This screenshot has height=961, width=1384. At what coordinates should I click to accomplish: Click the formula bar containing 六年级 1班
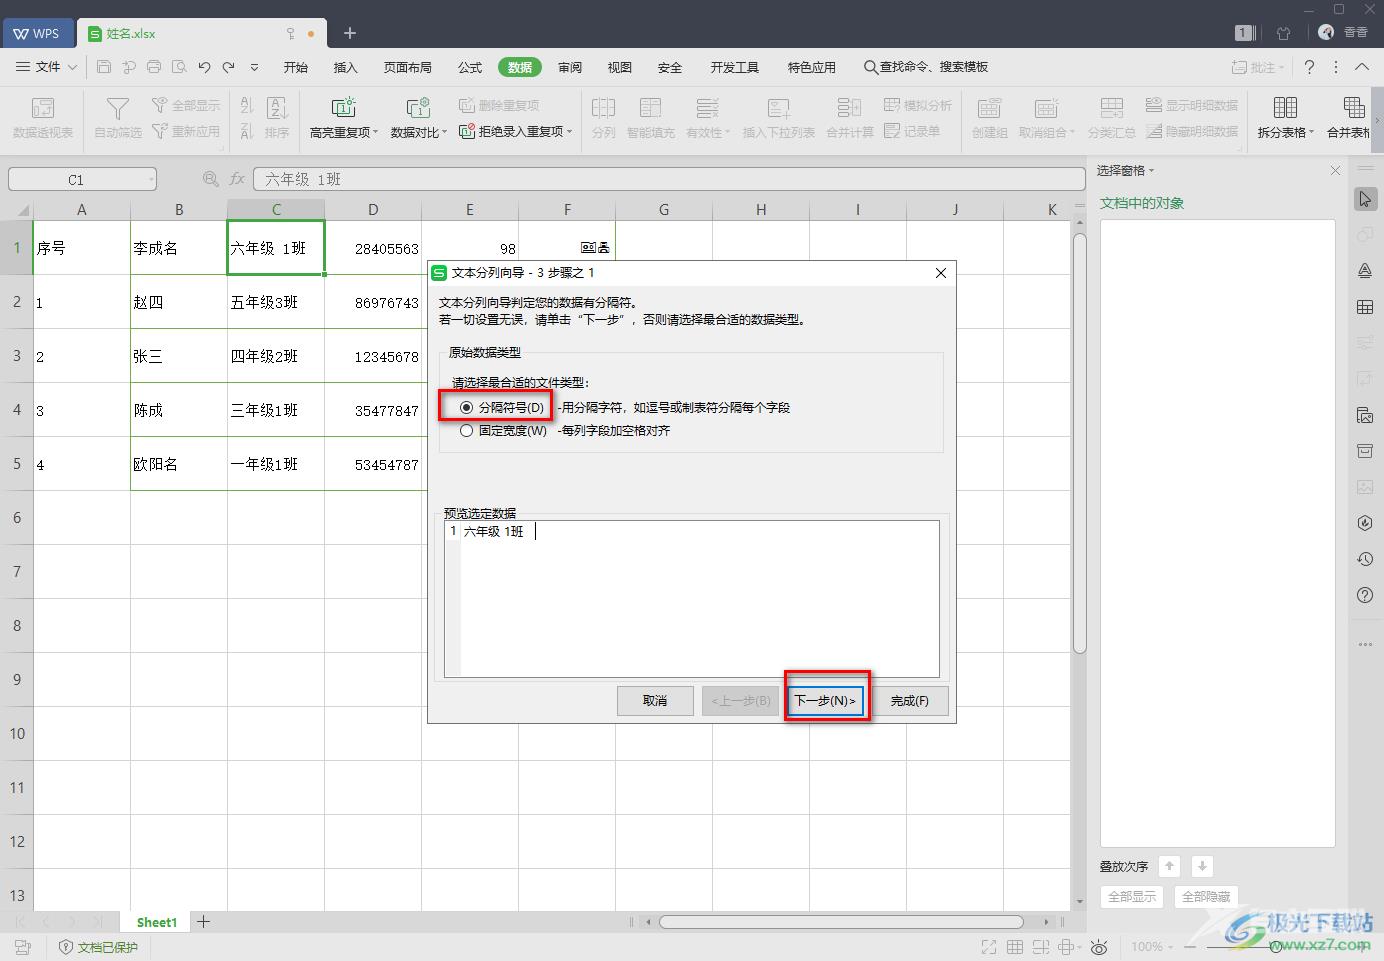click(x=669, y=179)
